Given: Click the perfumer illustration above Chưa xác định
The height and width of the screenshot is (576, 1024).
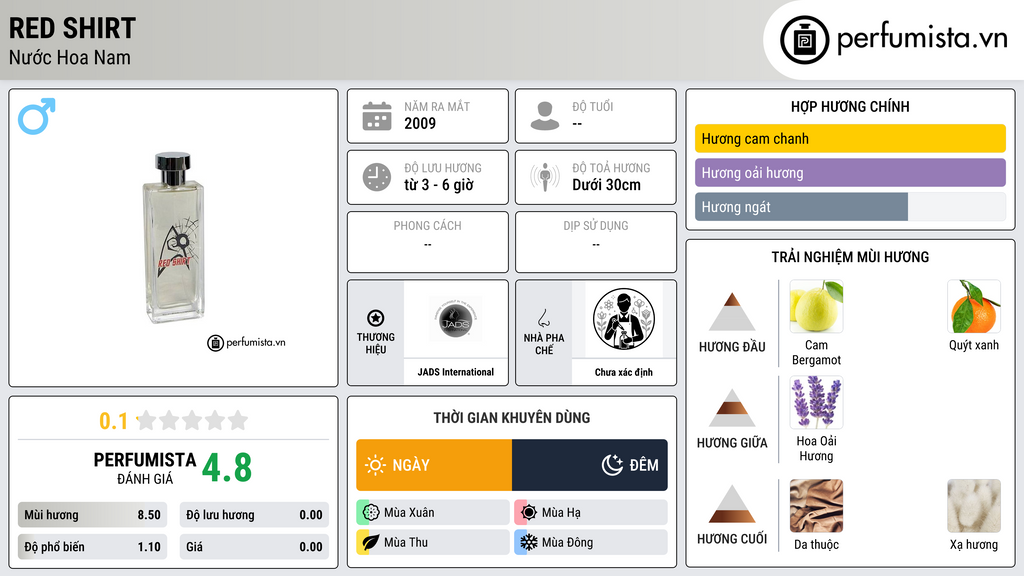Looking at the screenshot, I should tap(624, 319).
